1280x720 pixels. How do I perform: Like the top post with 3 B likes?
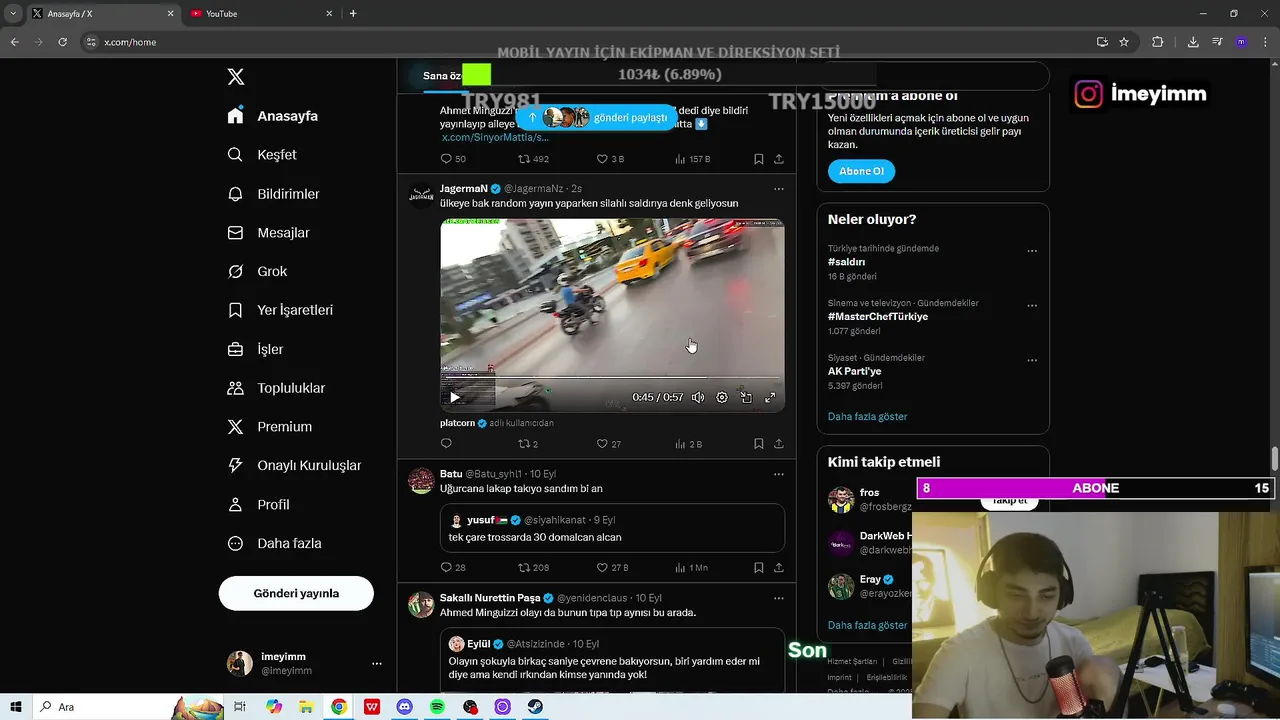610,159
